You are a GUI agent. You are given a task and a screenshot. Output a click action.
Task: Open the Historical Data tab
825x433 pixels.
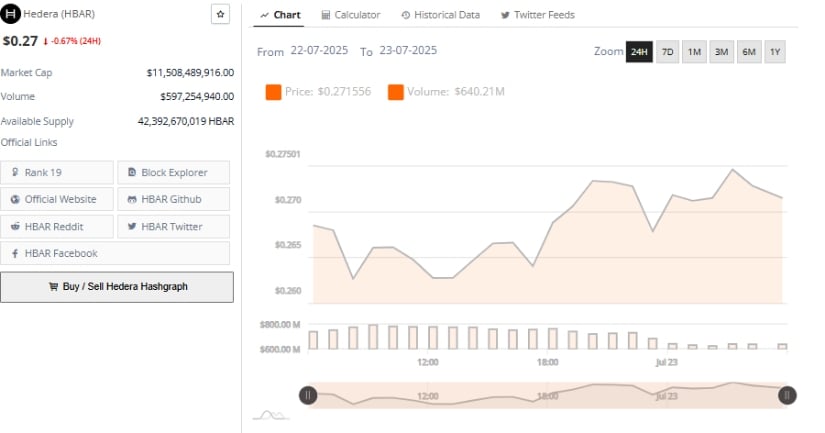point(441,15)
